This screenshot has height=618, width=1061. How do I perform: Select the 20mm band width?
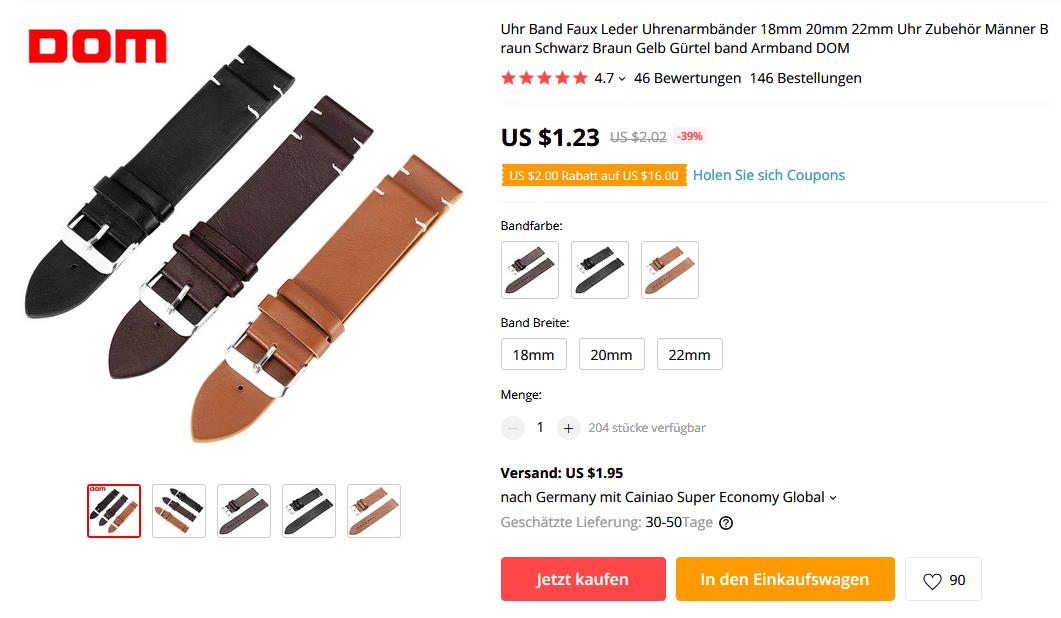pos(611,355)
